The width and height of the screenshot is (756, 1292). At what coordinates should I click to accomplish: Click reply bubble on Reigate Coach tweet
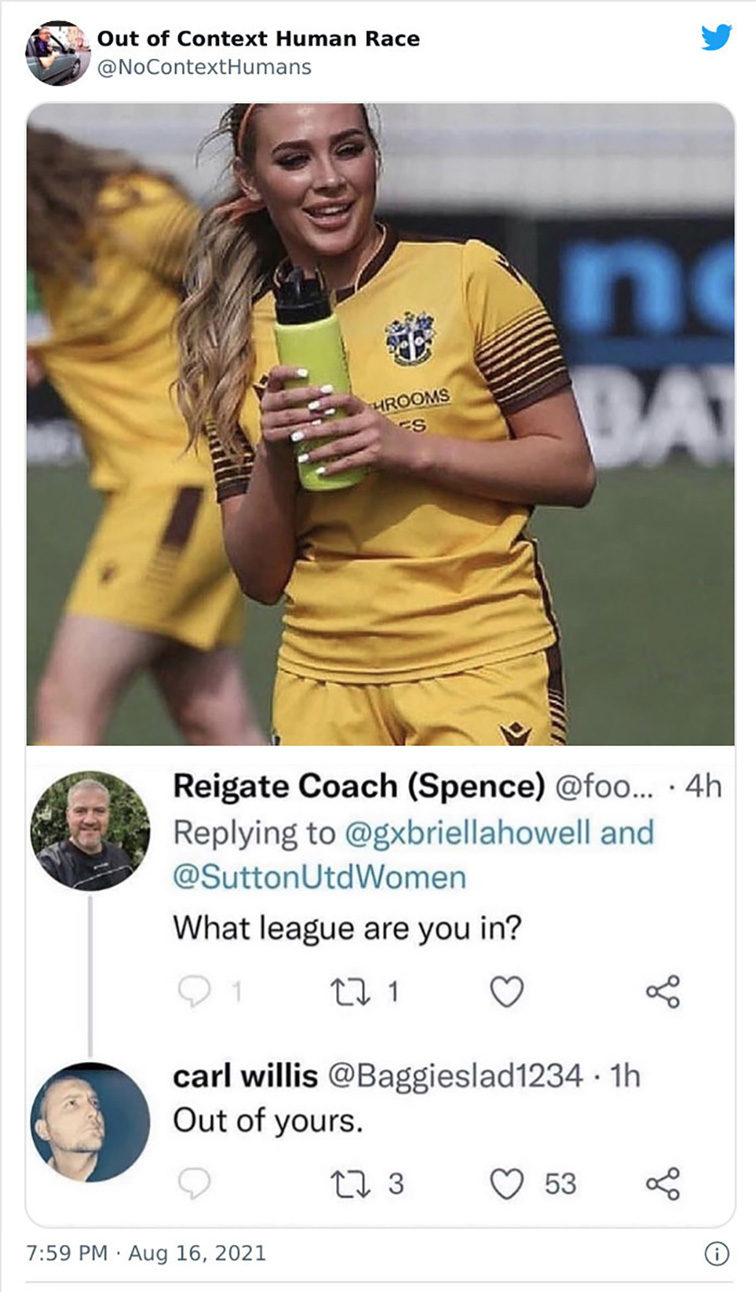pyautogui.click(x=193, y=991)
